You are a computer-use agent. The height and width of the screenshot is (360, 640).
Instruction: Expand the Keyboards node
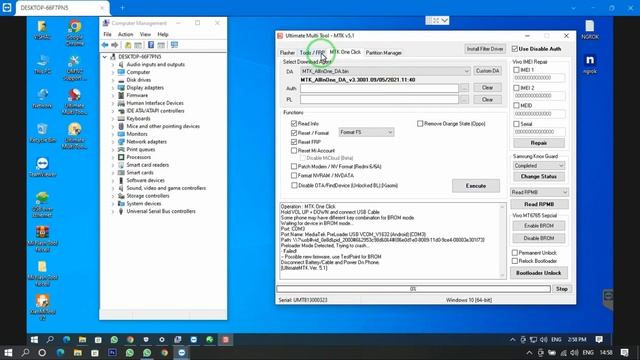click(113, 118)
